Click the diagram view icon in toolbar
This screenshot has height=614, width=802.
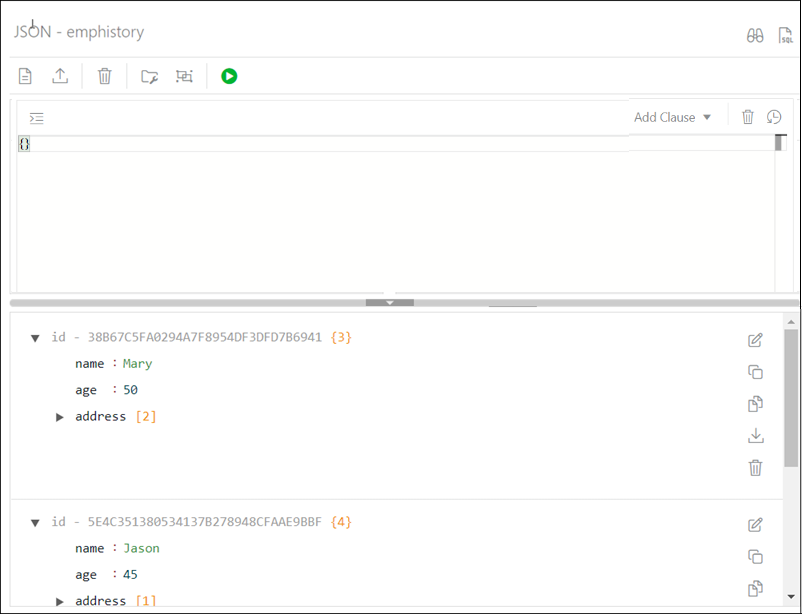[184, 76]
